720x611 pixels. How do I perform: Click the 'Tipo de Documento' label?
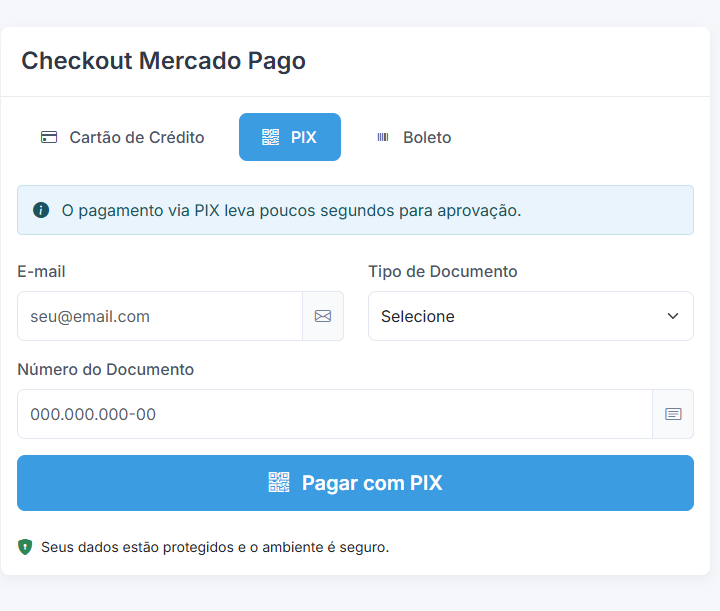click(443, 271)
